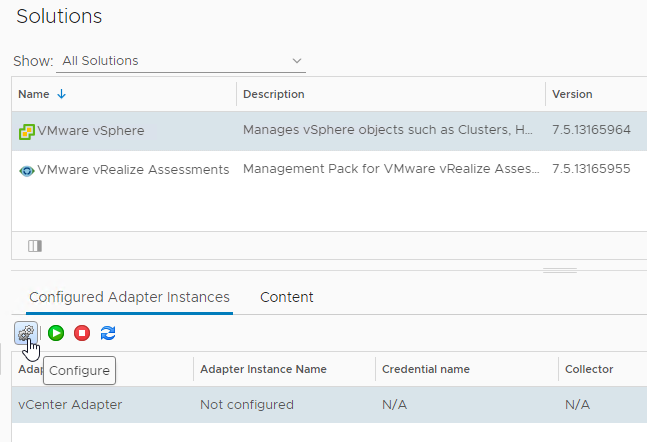647x442 pixels.
Task: Click the Collector column header
Action: click(588, 369)
